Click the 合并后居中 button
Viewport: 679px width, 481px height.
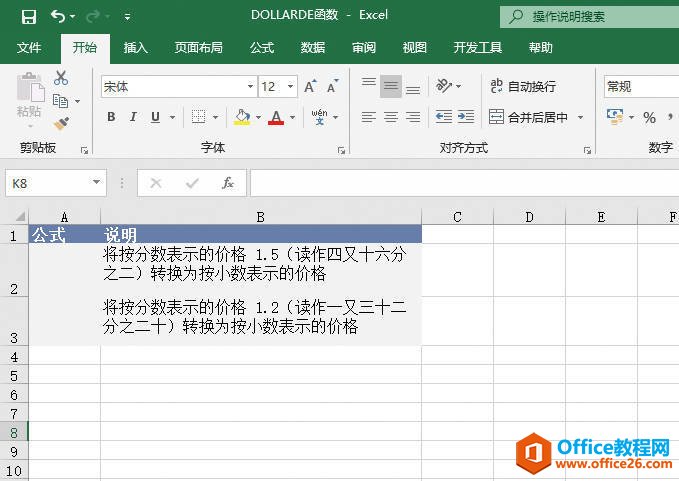coord(529,117)
